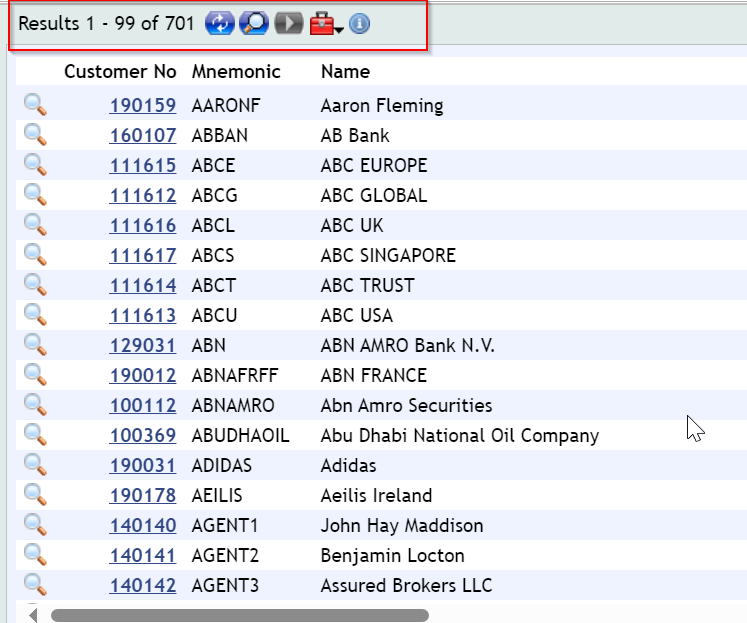Click magnifier icon for Assured Brokers LLC
Viewport: 747px width, 623px height.
[x=35, y=585]
